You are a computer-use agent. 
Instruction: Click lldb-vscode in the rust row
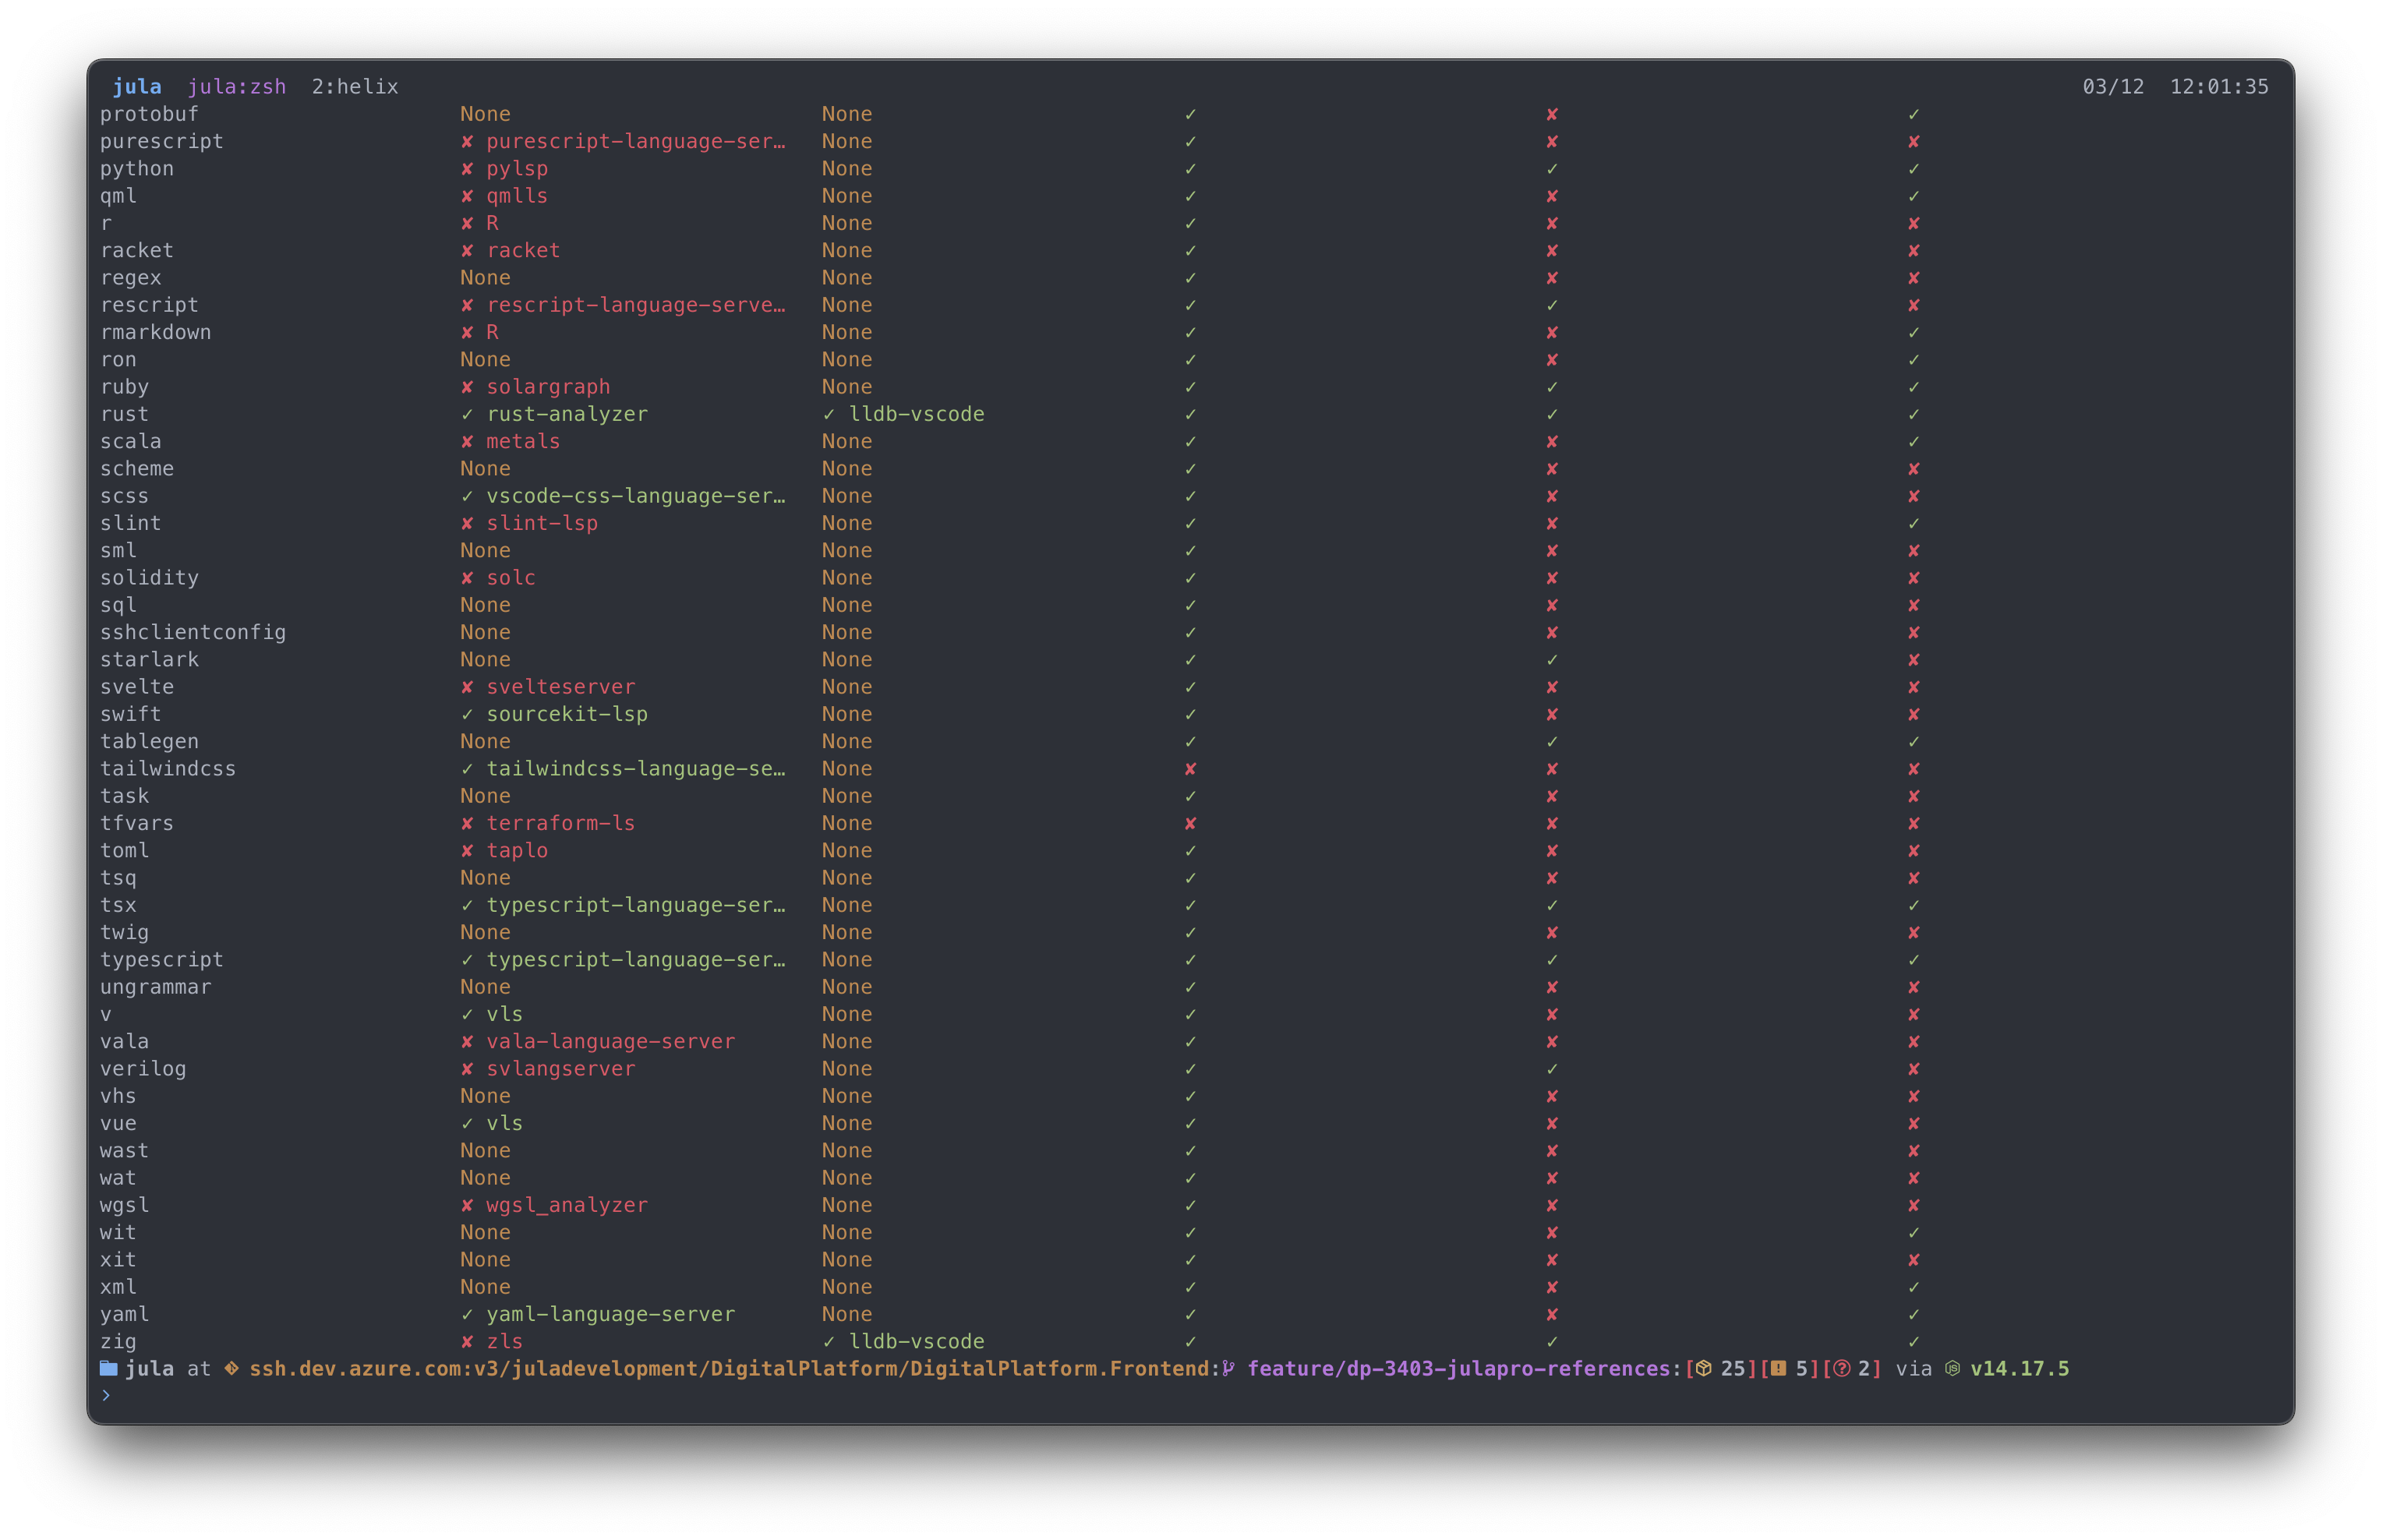[x=917, y=414]
